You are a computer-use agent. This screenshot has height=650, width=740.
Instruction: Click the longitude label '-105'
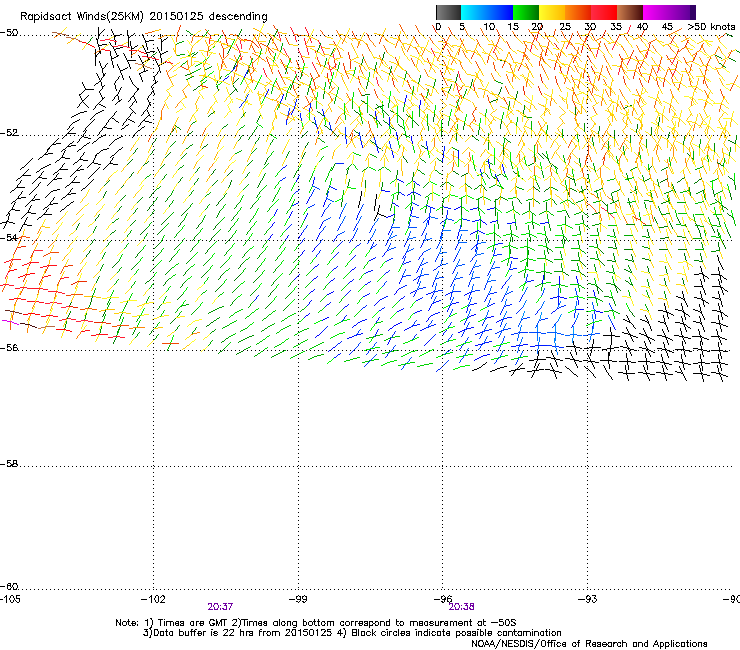(10, 599)
